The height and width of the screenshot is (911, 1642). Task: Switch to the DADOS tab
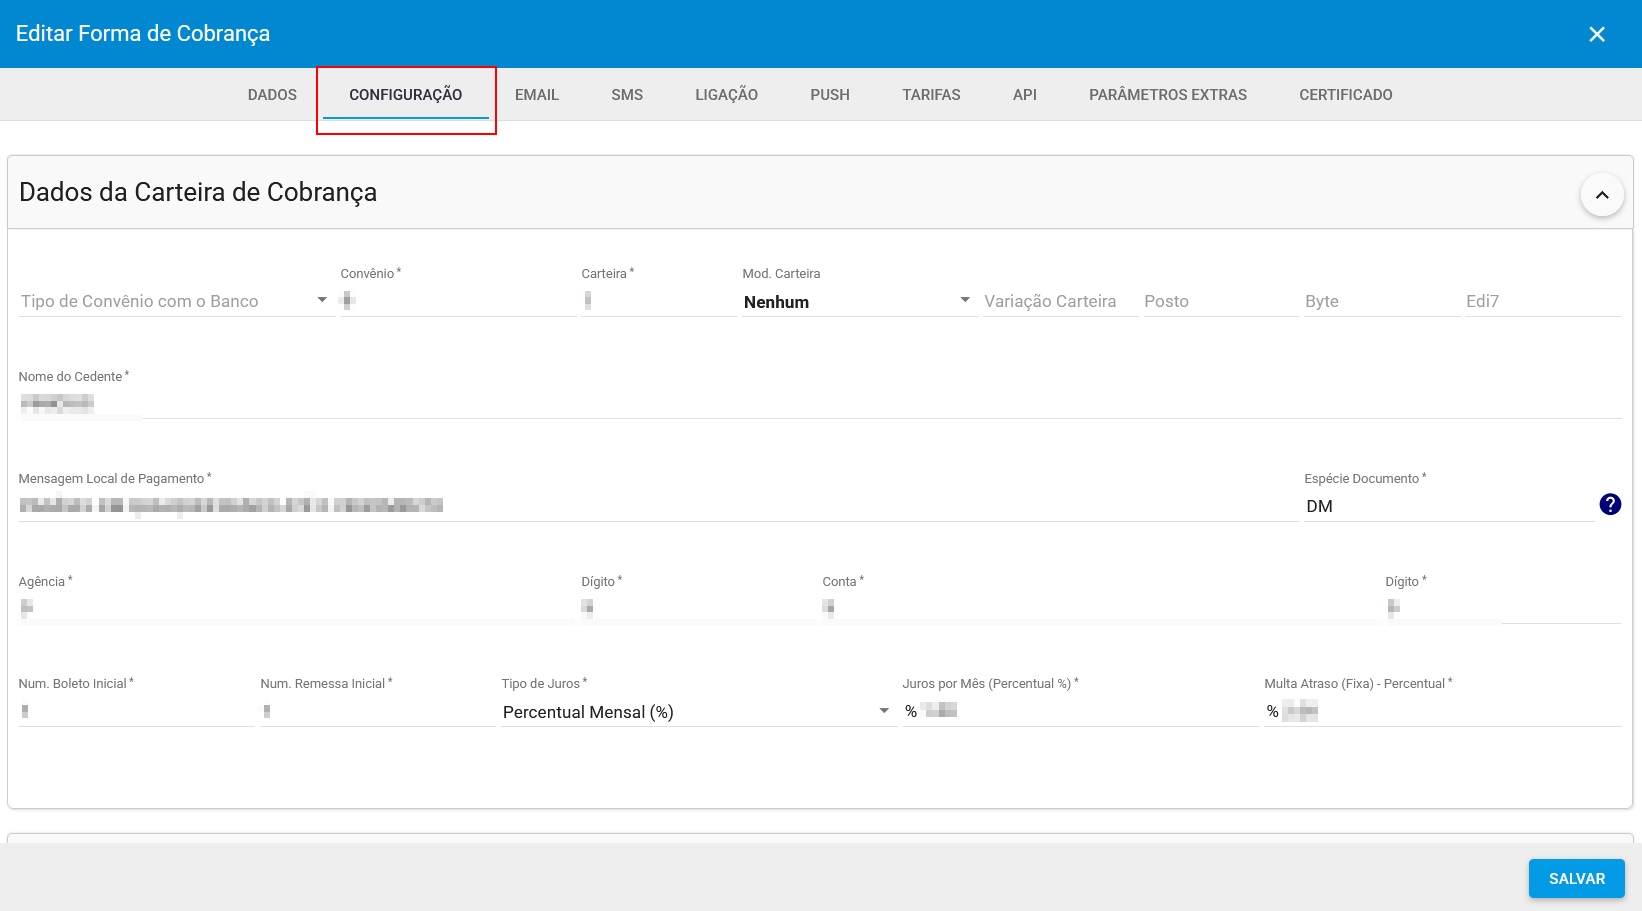click(x=272, y=95)
